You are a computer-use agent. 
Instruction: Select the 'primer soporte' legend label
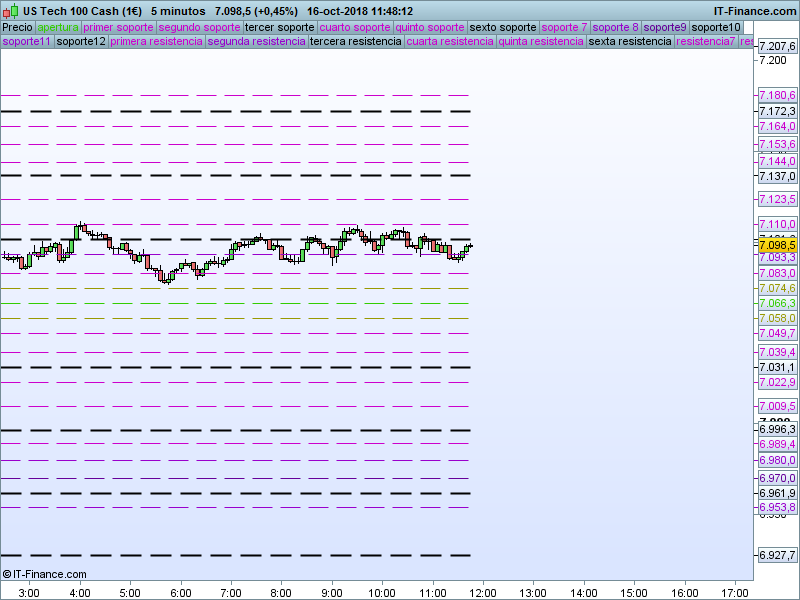click(x=118, y=28)
